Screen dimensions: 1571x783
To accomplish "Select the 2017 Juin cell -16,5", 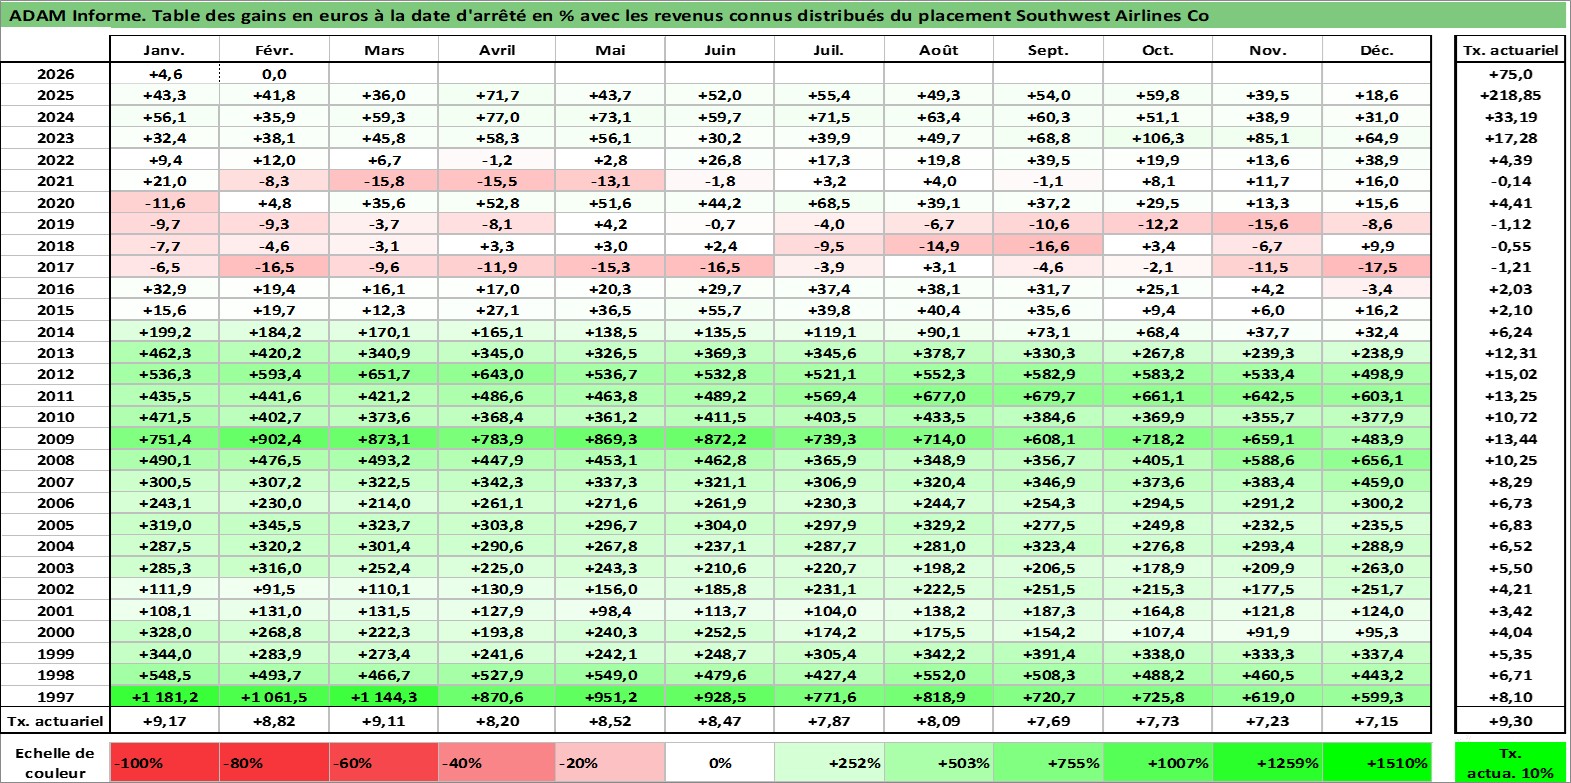I will 720,267.
